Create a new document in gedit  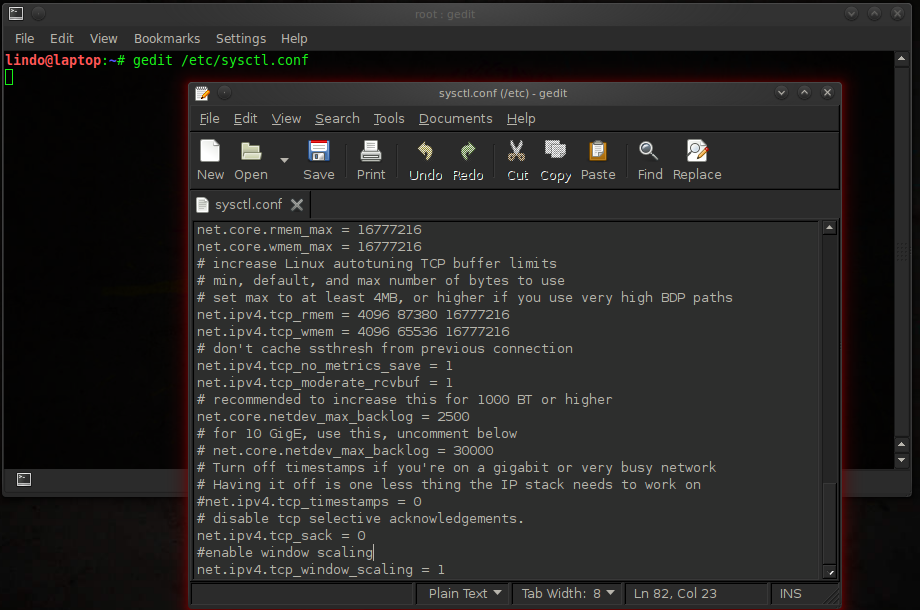tap(210, 160)
